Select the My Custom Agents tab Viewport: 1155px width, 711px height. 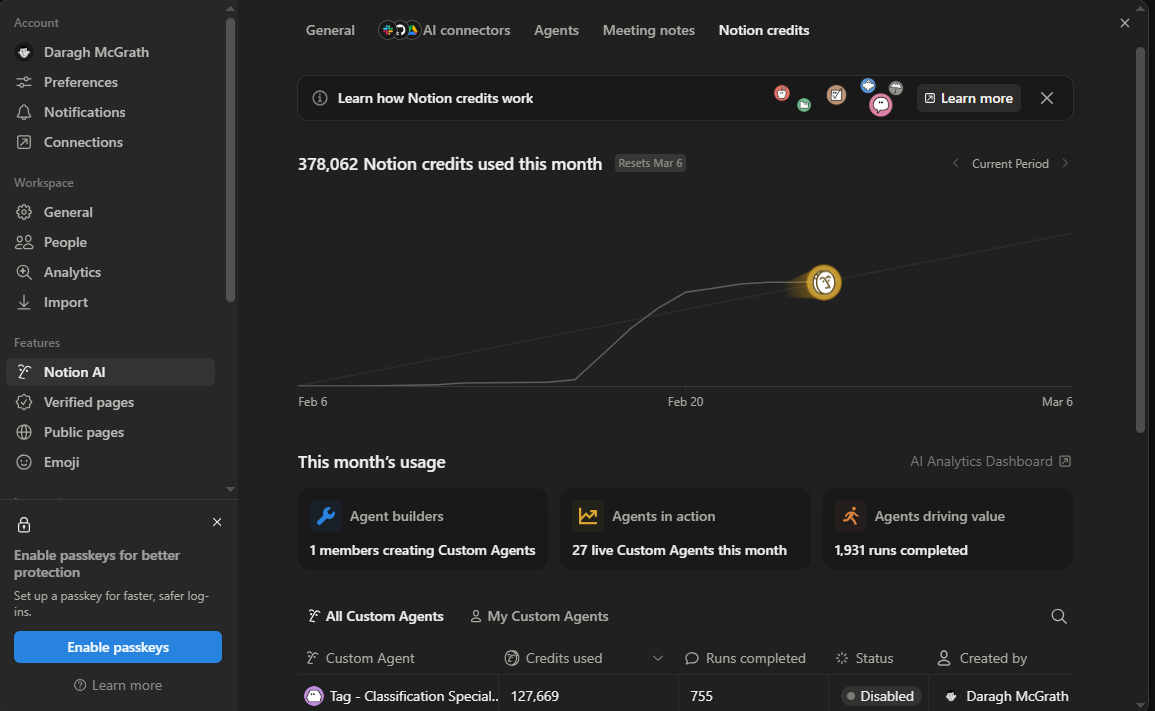(539, 616)
